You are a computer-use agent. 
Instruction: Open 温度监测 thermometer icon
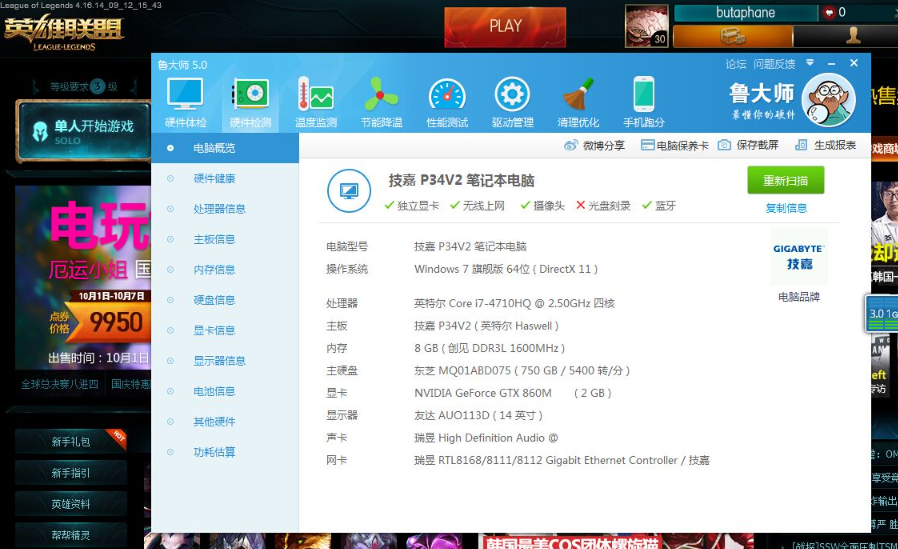pyautogui.click(x=316, y=95)
